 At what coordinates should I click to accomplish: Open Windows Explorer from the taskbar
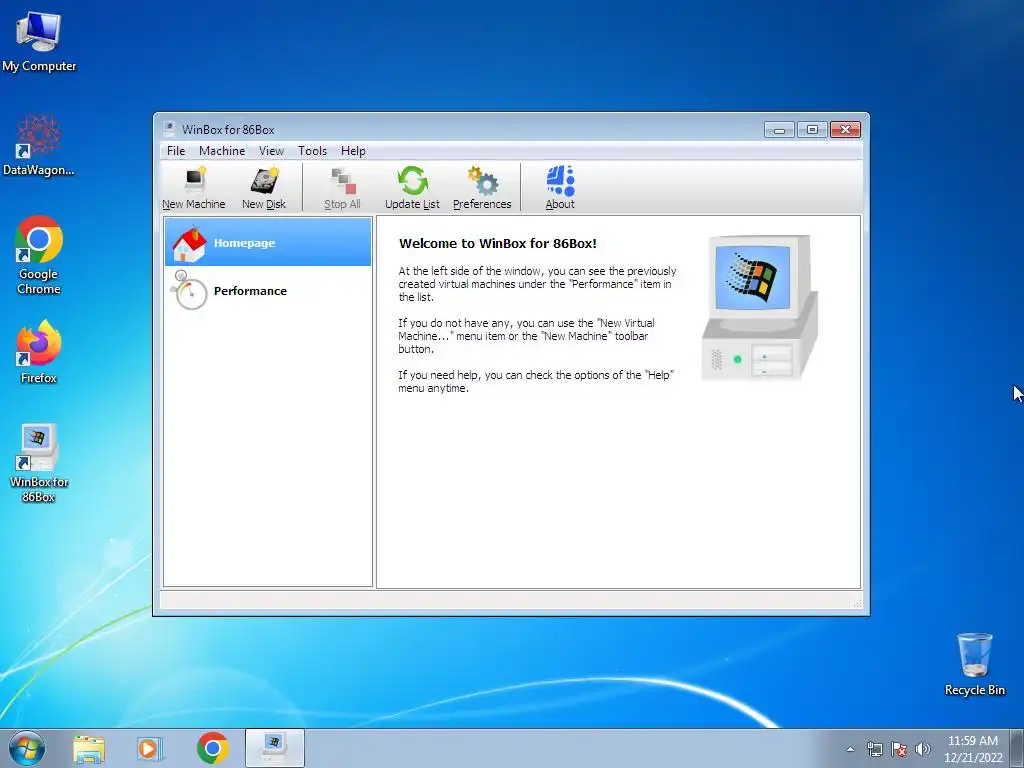coord(89,748)
